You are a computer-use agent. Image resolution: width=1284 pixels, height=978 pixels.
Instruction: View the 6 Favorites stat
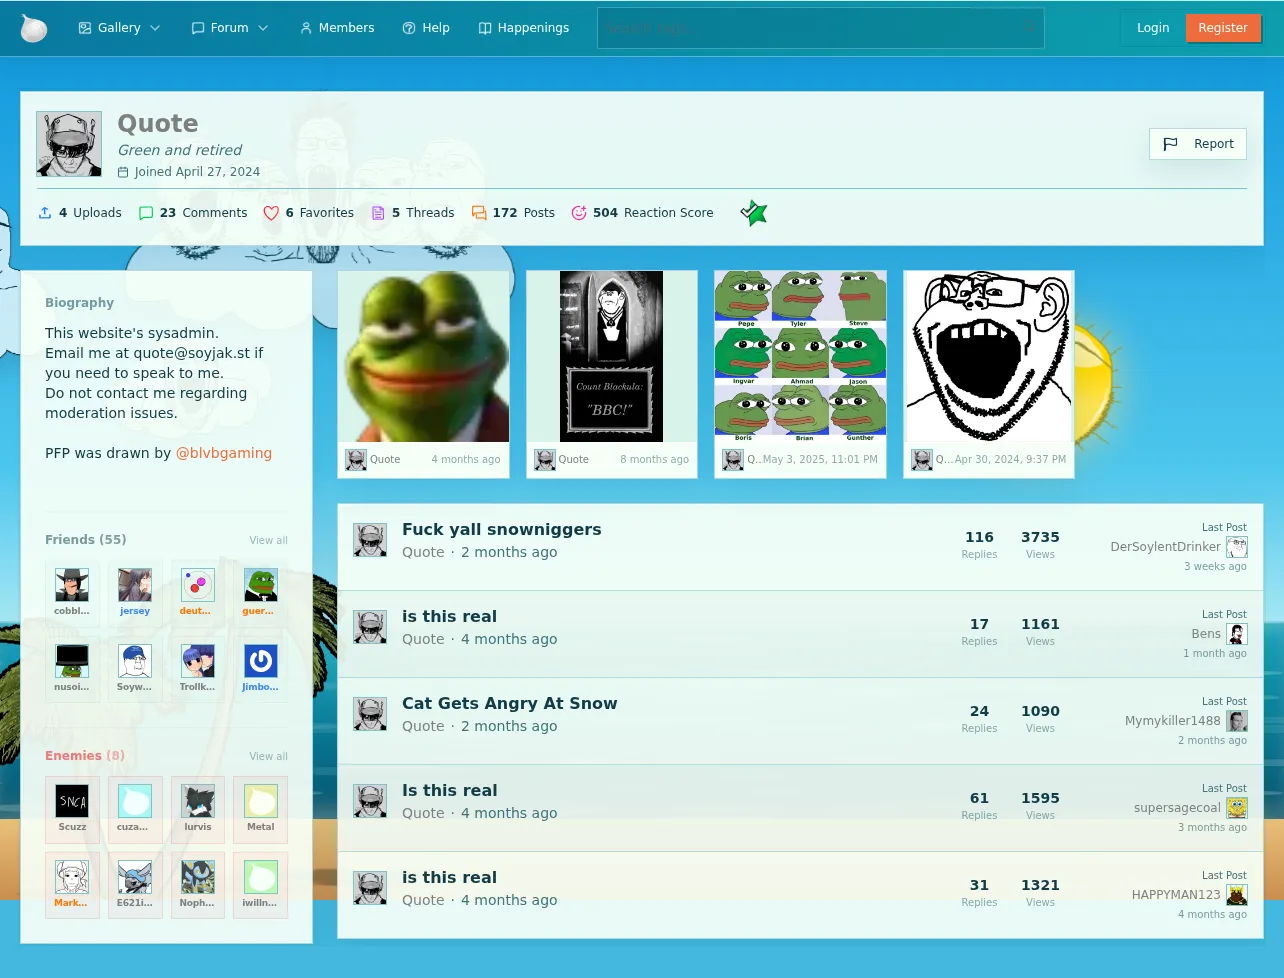309,213
